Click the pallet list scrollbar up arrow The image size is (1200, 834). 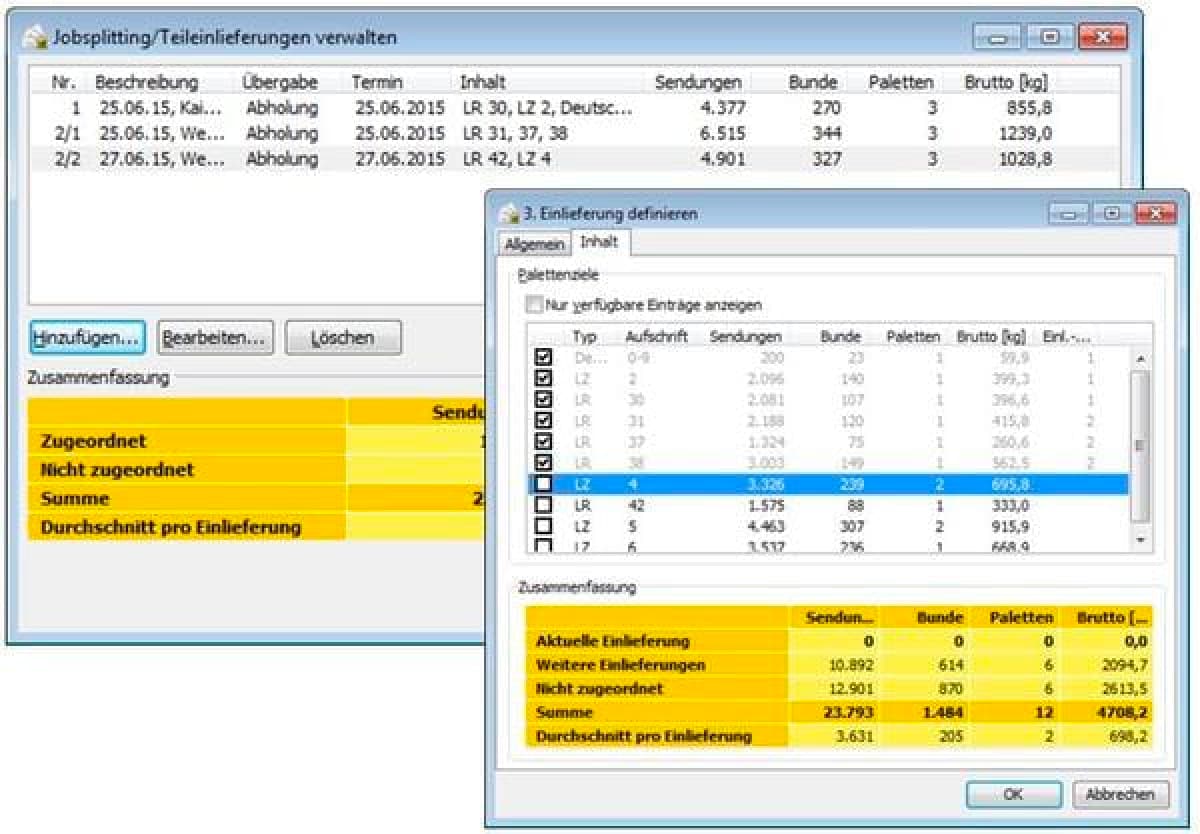[x=1141, y=358]
